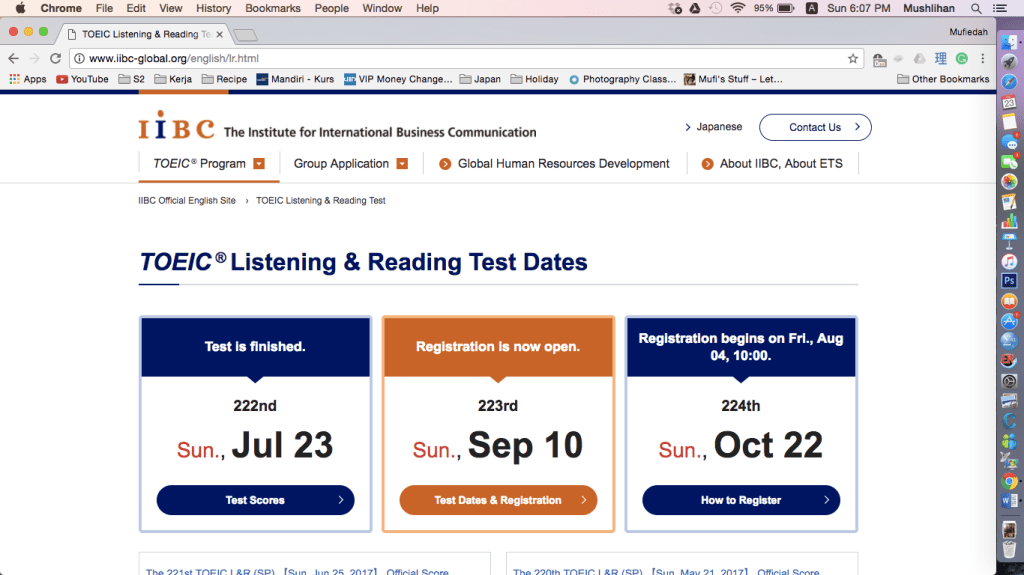
Task: Open Photos app in the Dock
Action: point(1009,182)
